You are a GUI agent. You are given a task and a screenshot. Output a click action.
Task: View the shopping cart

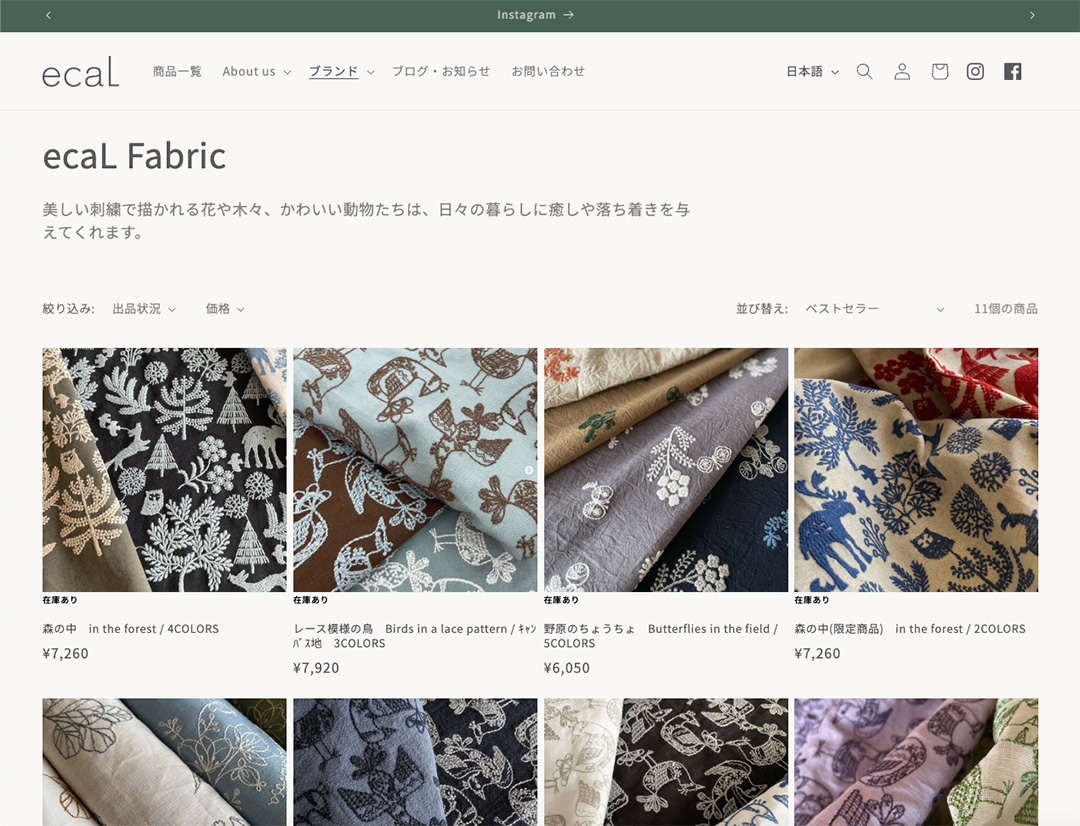tap(938, 71)
